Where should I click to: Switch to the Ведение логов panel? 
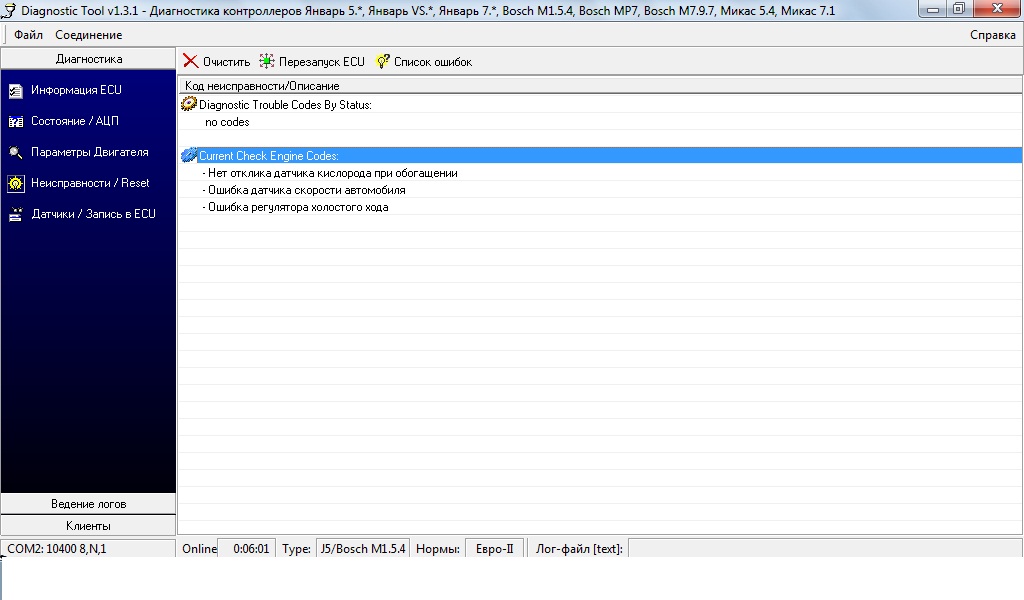click(x=88, y=504)
